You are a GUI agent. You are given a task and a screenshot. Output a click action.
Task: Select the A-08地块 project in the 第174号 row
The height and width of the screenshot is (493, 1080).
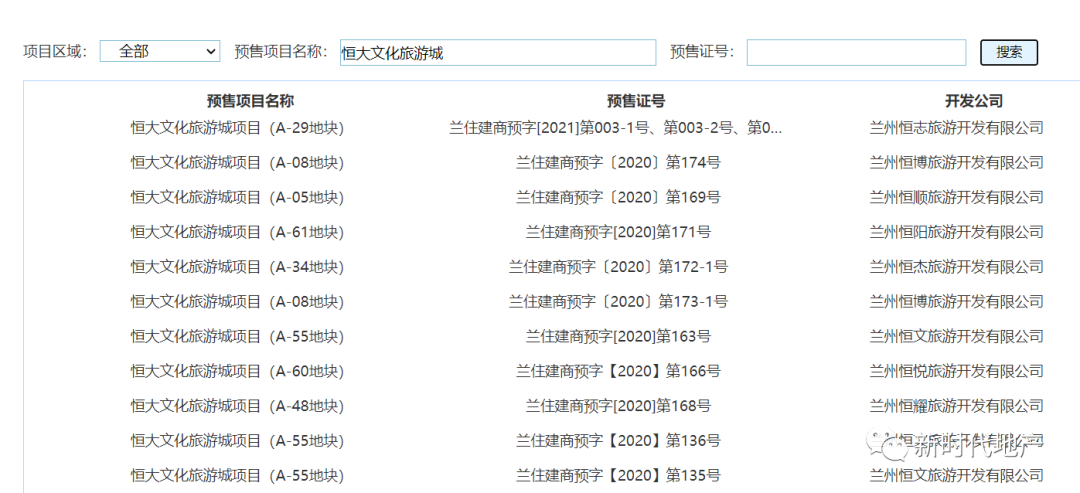[x=237, y=162]
